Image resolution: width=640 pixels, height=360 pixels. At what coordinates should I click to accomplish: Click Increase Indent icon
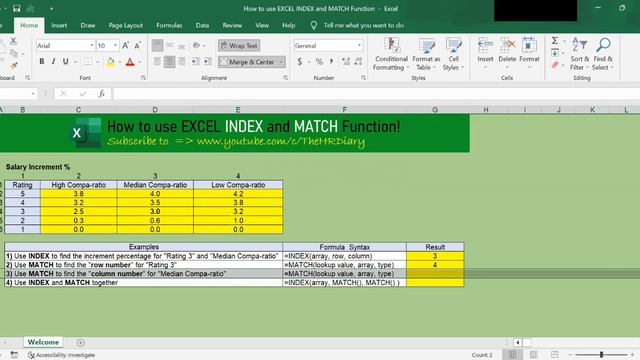[x=207, y=62]
